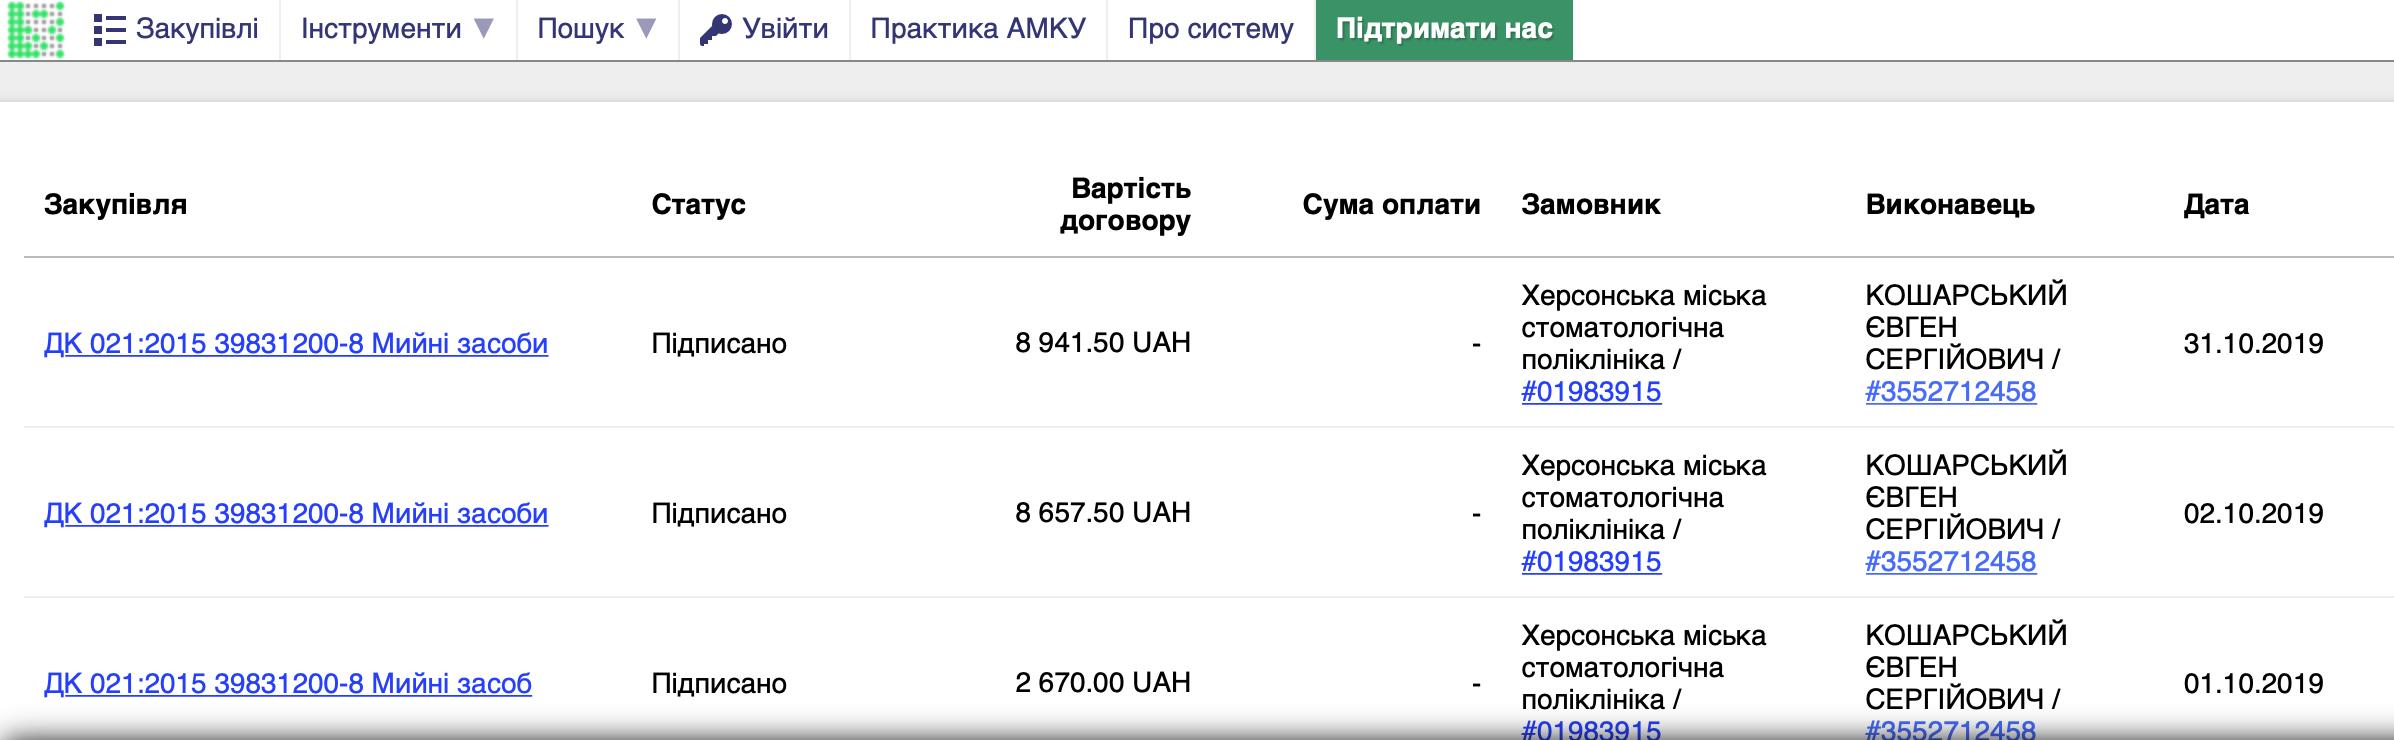Open the Увійти login link
2394x740 pixels.
tap(785, 29)
